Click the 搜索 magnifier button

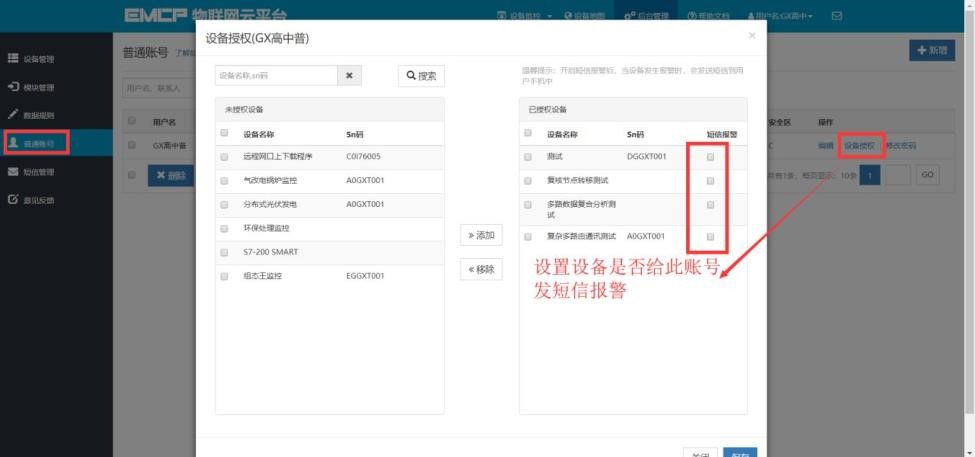pyautogui.click(x=421, y=76)
